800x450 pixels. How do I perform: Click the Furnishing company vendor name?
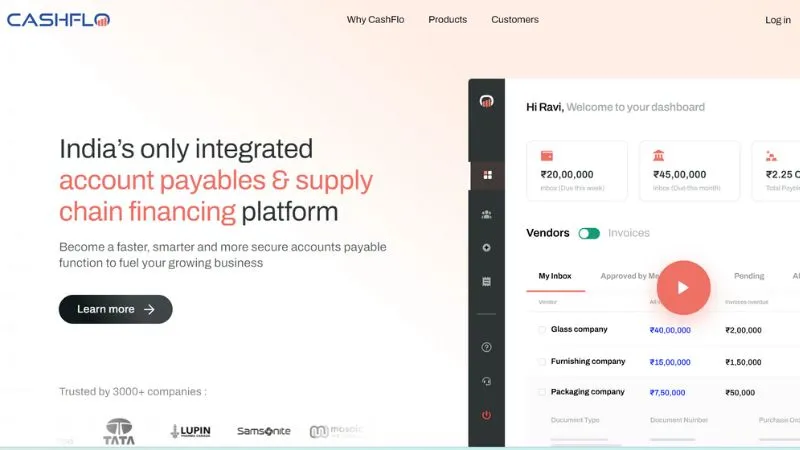[x=588, y=361]
